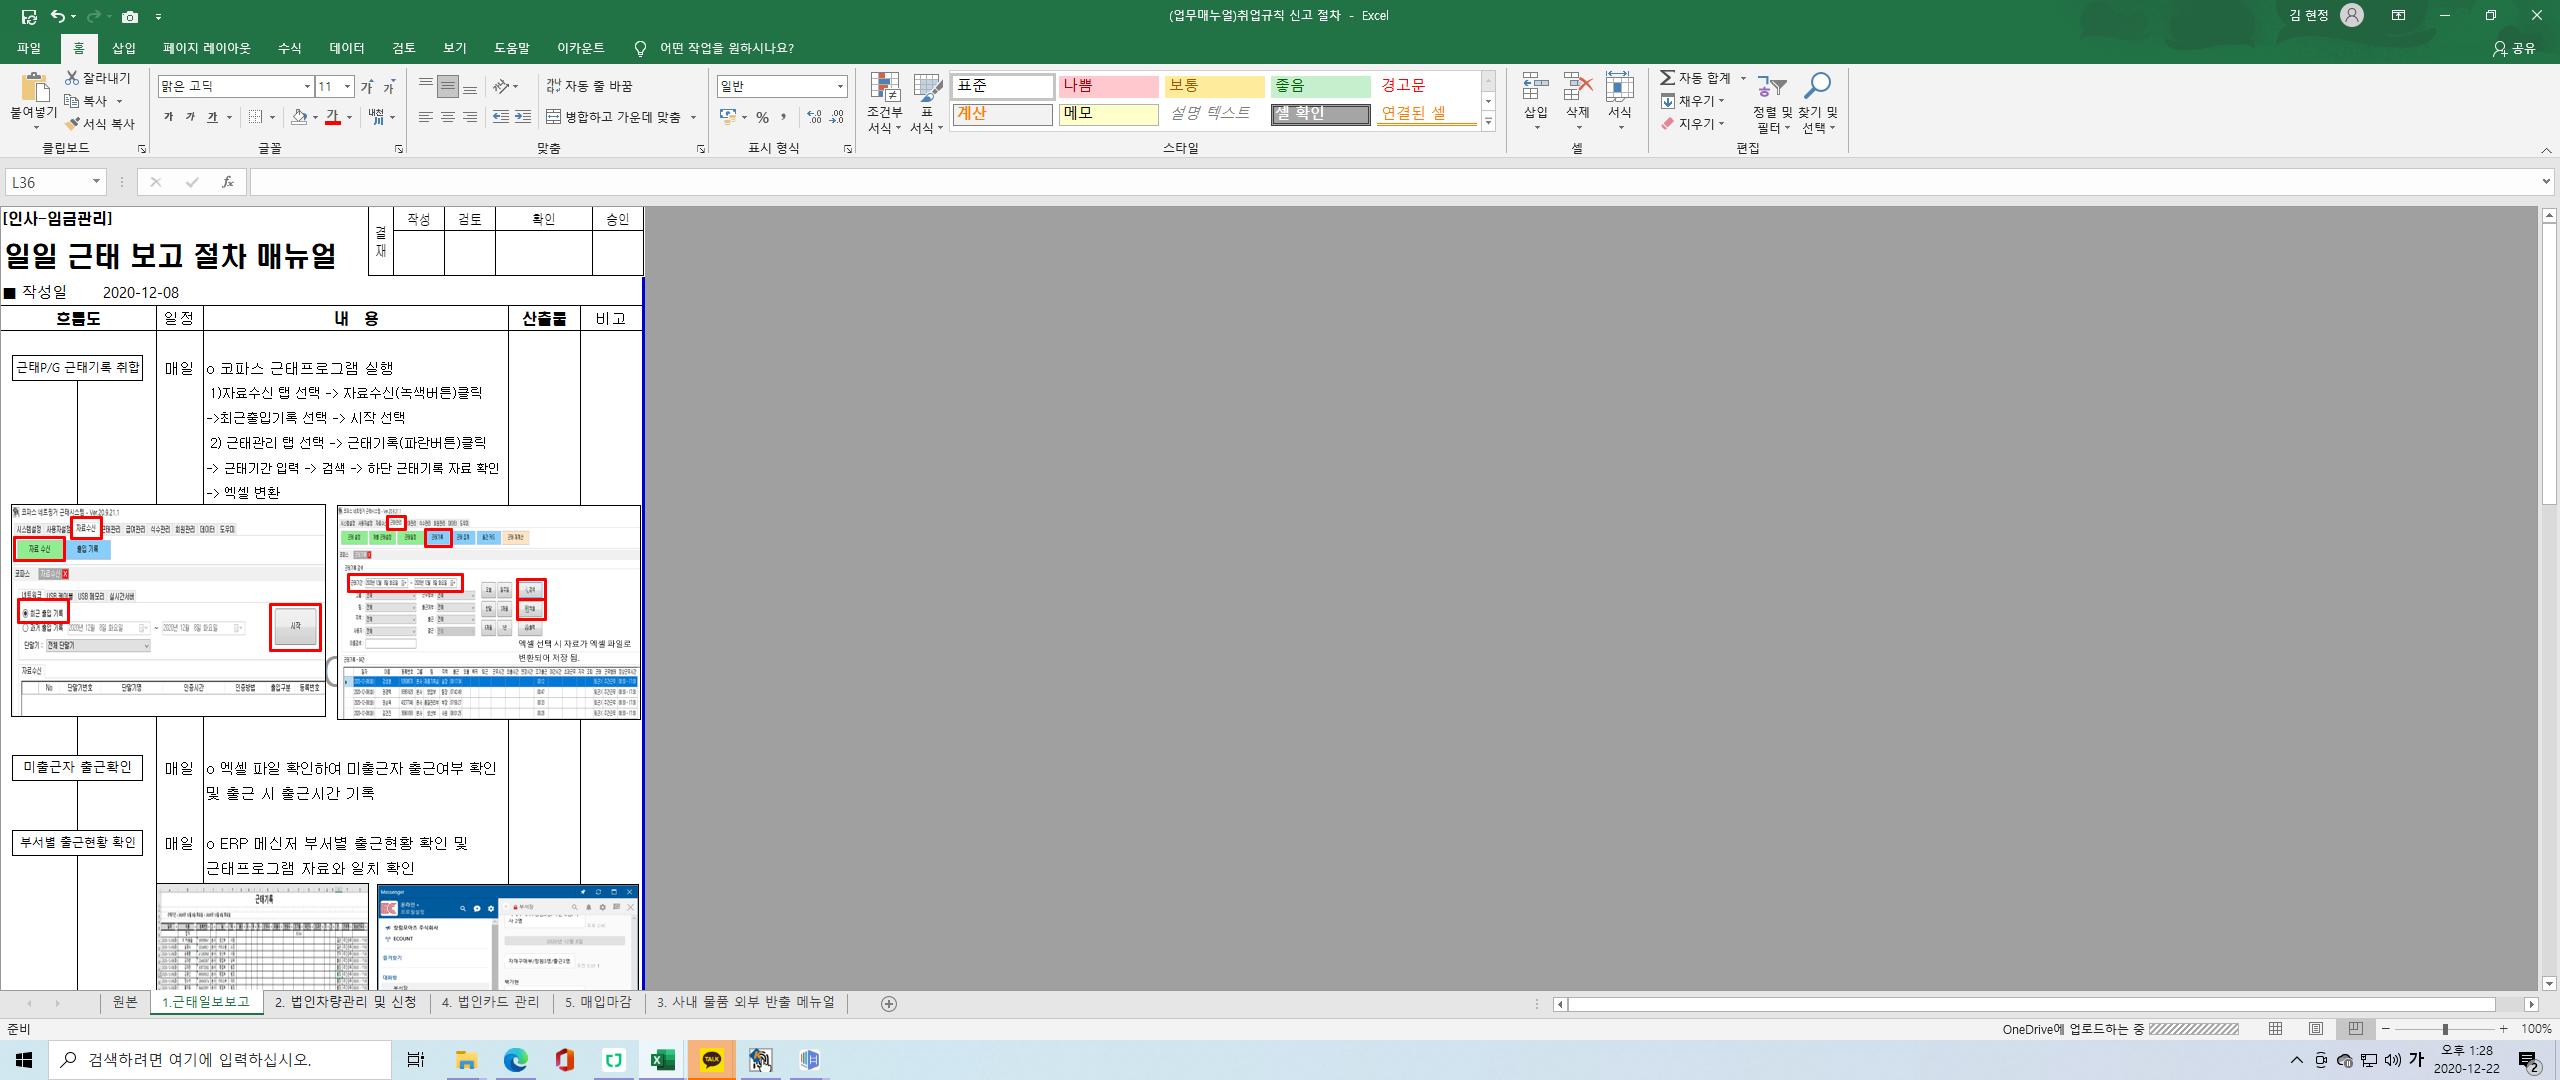The width and height of the screenshot is (2560, 1080).
Task: Open Find and Select magnifier
Action: (x=1817, y=87)
